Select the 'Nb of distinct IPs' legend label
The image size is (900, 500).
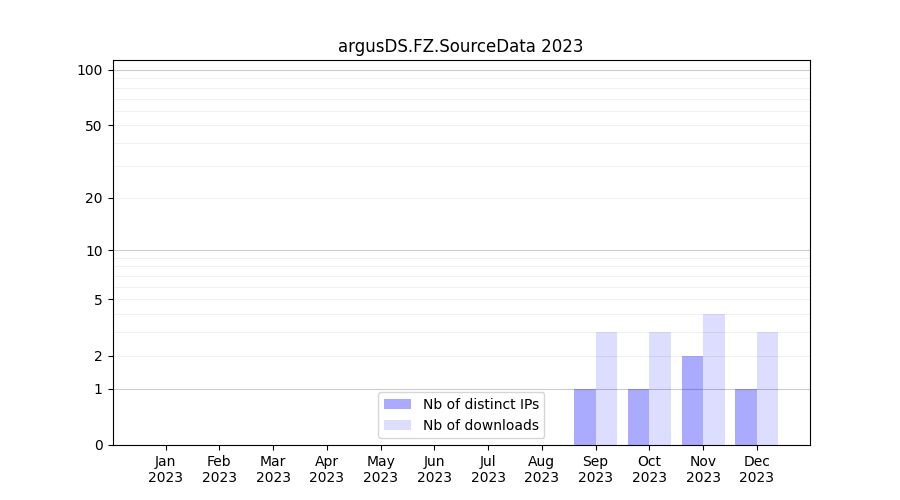(480, 404)
